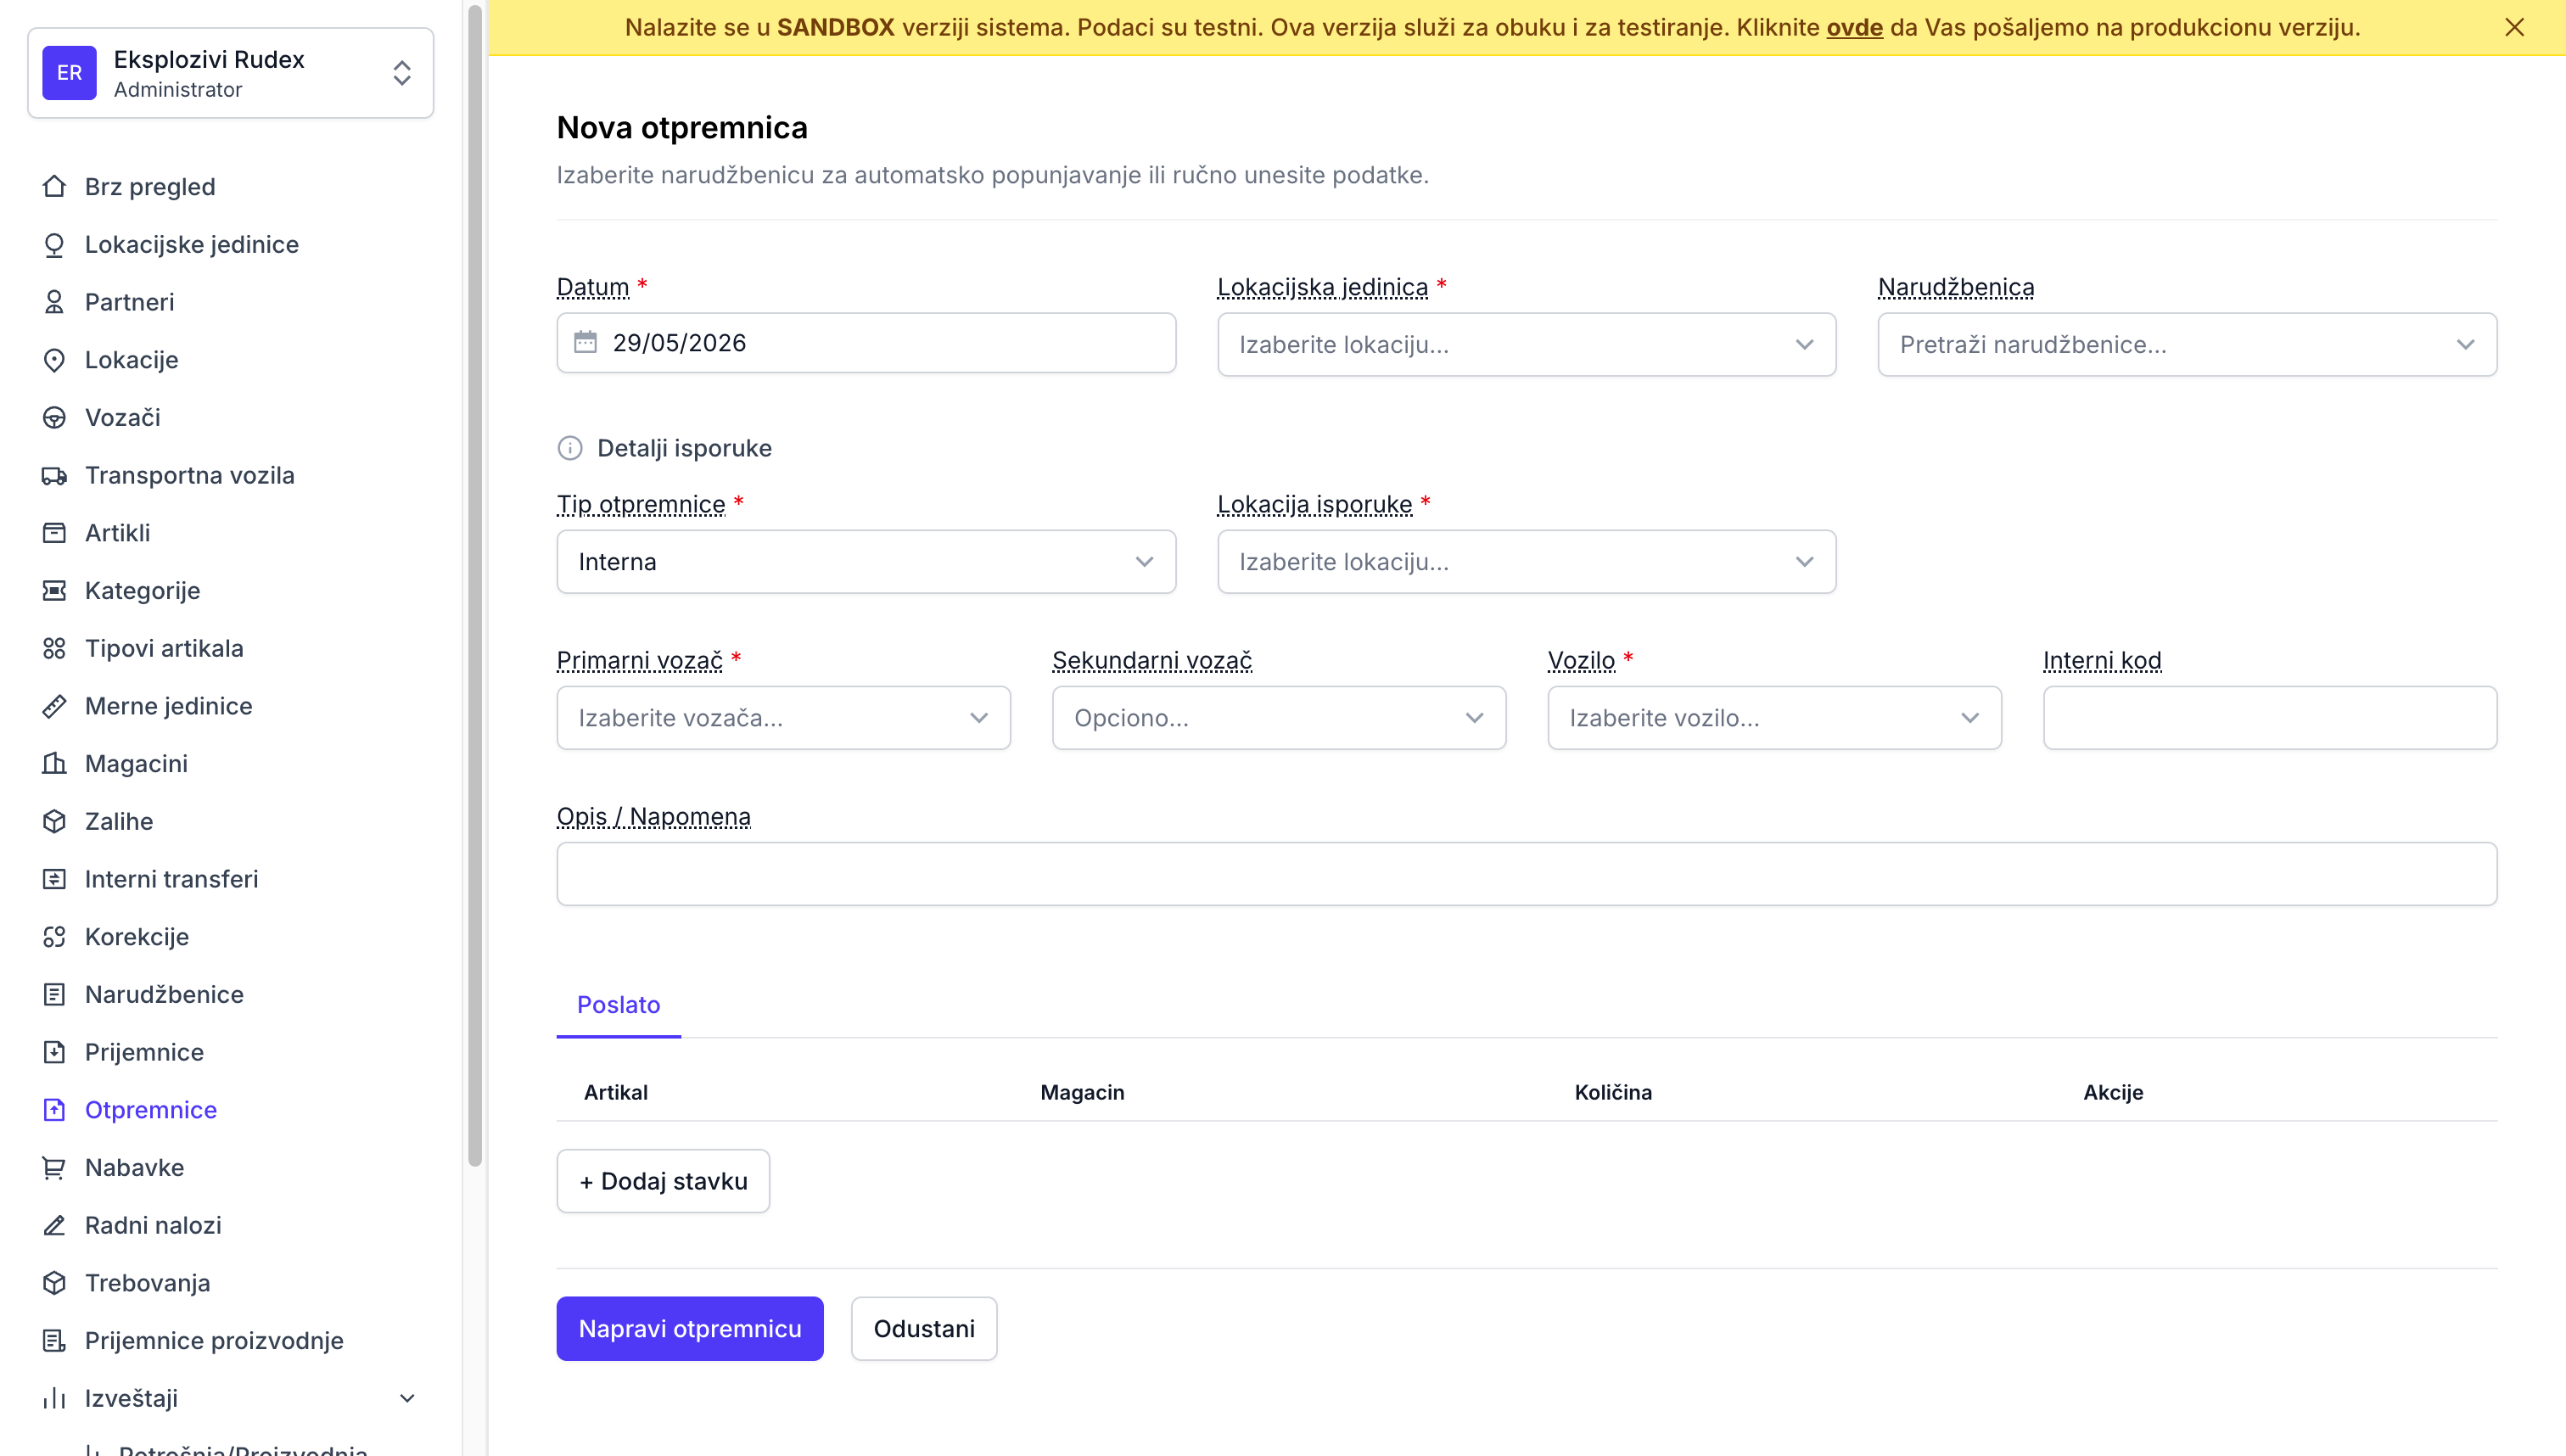Click the Prijemnice proizvodnje icon
Image resolution: width=2566 pixels, height=1456 pixels.
click(x=54, y=1341)
